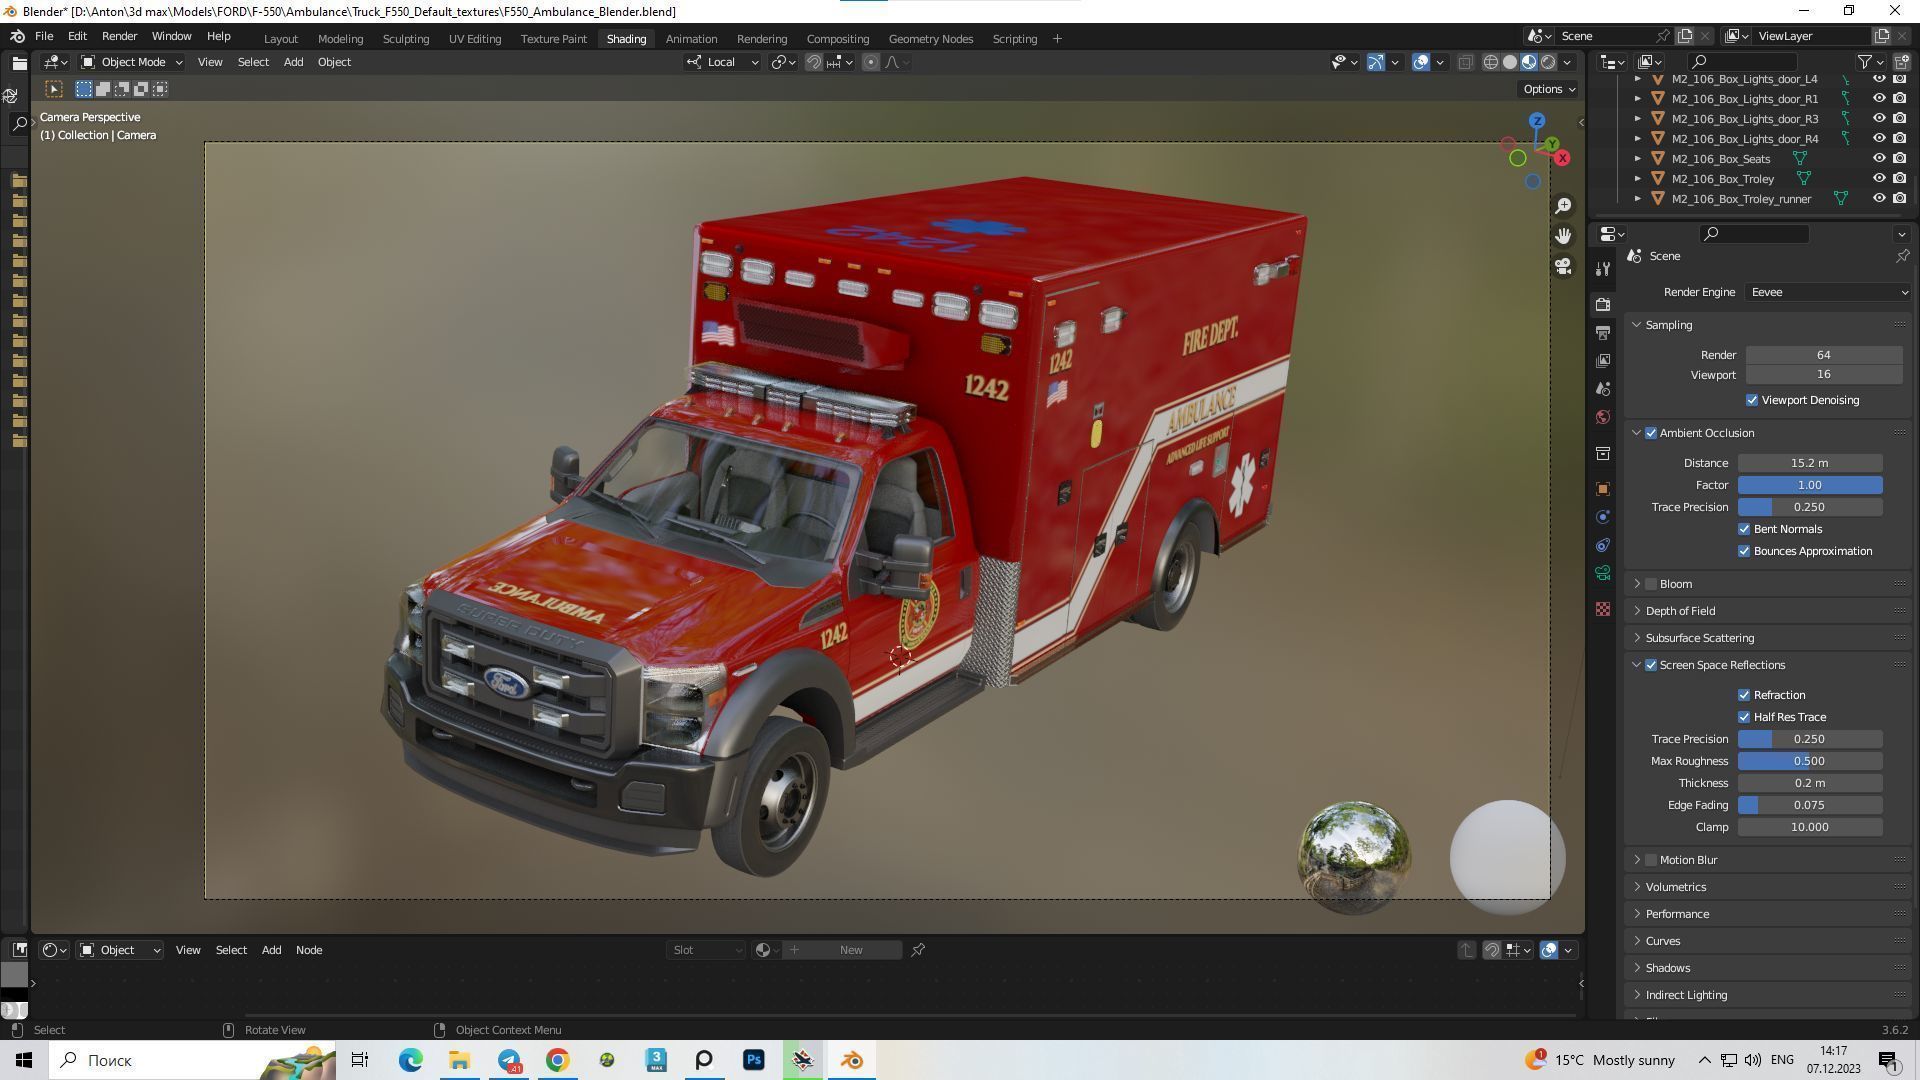Screen dimensions: 1920x1080
Task: Expand the Subsurface Scattering panel
Action: (x=1699, y=638)
